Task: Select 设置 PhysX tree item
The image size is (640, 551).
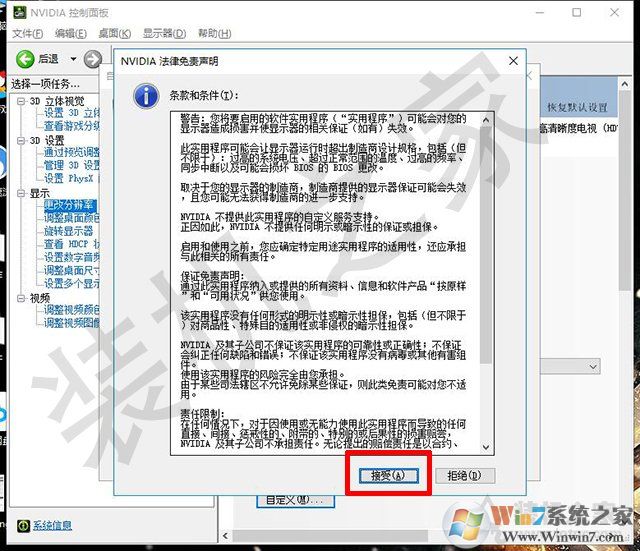Action: click(x=71, y=178)
